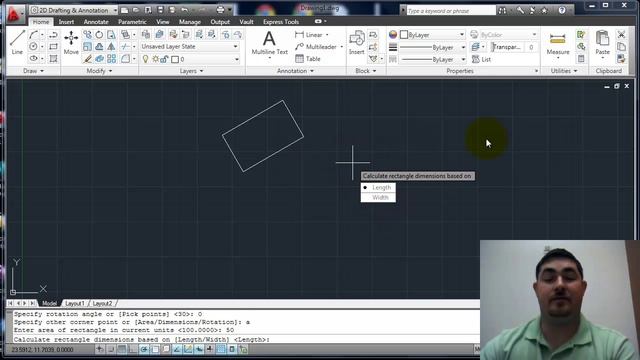Open the View ribbon tab
The image size is (640, 360).
(x=162, y=22)
